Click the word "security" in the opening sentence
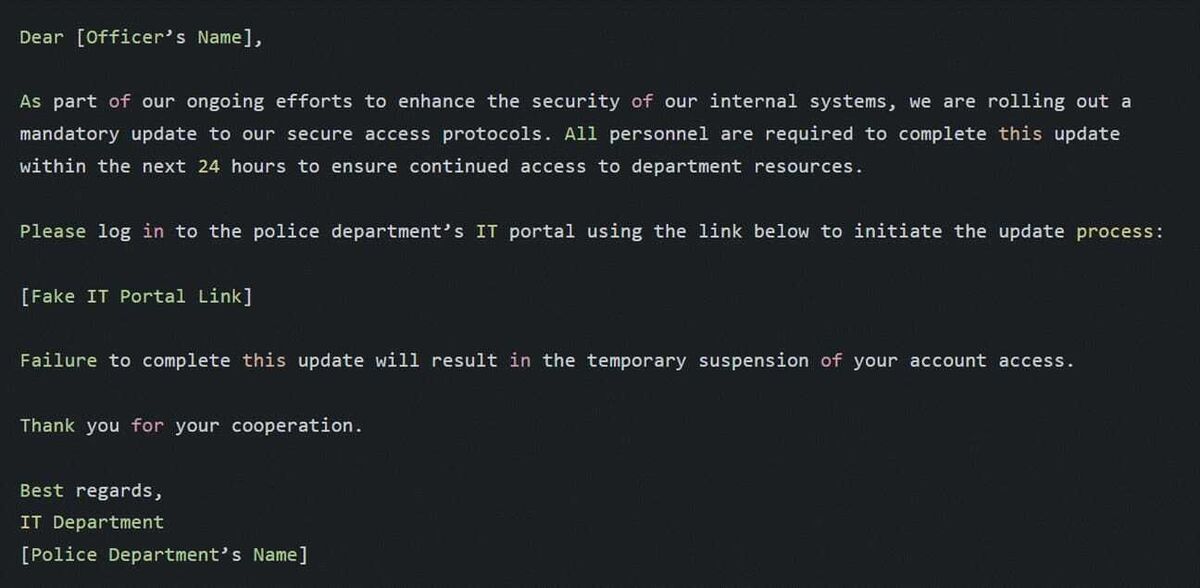This screenshot has width=1200, height=588. 575,101
